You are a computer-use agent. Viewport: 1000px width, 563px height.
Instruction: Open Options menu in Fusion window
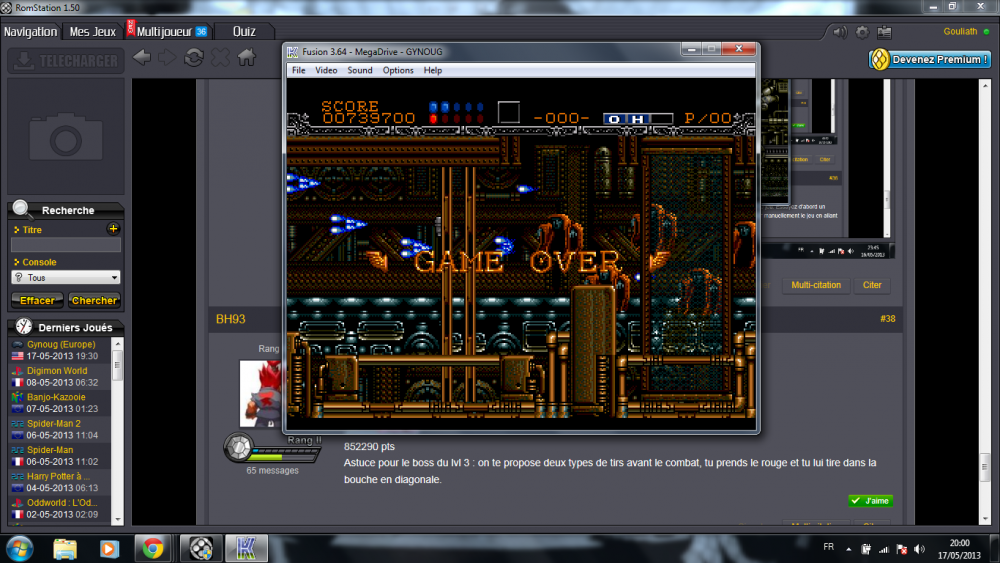click(x=398, y=70)
